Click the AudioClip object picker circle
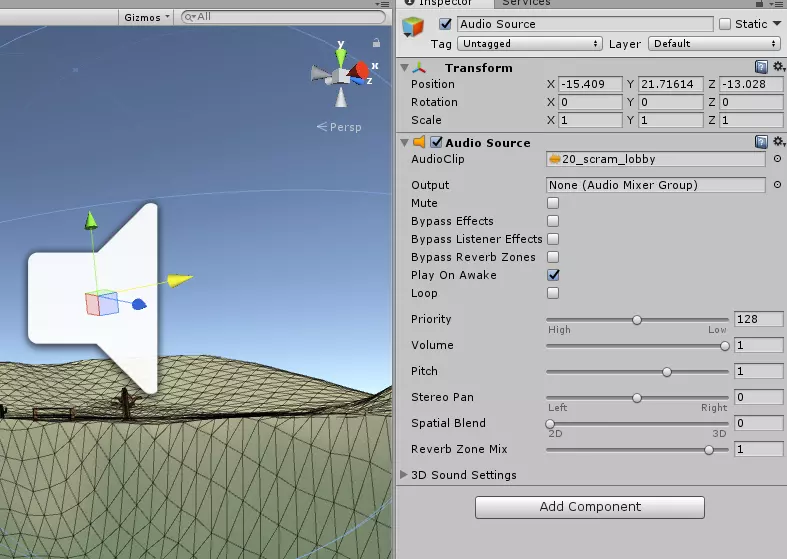Image resolution: width=787 pixels, height=559 pixels. pos(777,159)
